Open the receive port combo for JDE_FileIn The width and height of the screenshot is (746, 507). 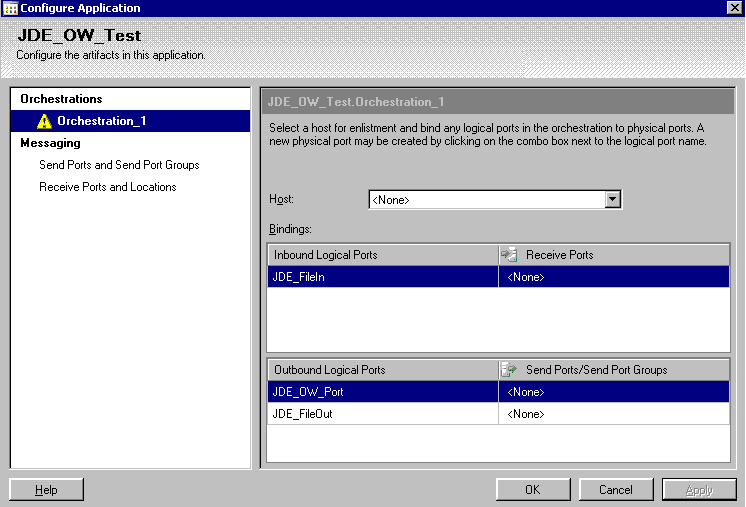[x=614, y=277]
